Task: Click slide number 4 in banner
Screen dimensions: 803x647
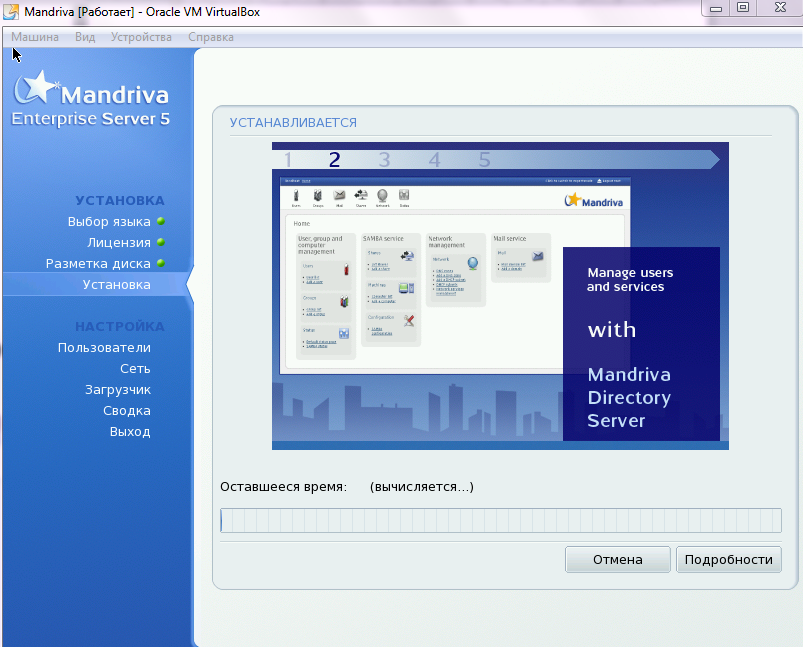Action: coord(434,160)
